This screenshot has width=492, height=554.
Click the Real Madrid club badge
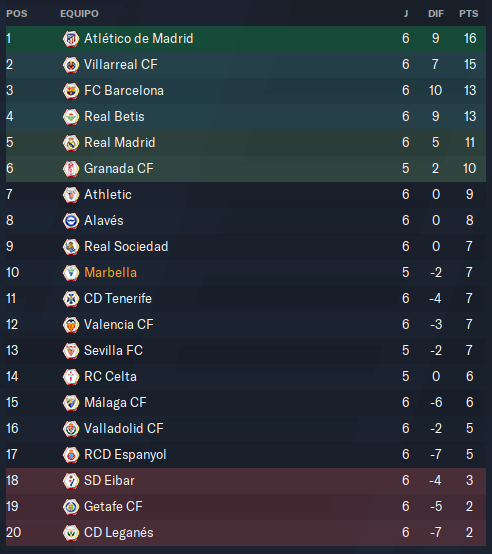tap(71, 143)
